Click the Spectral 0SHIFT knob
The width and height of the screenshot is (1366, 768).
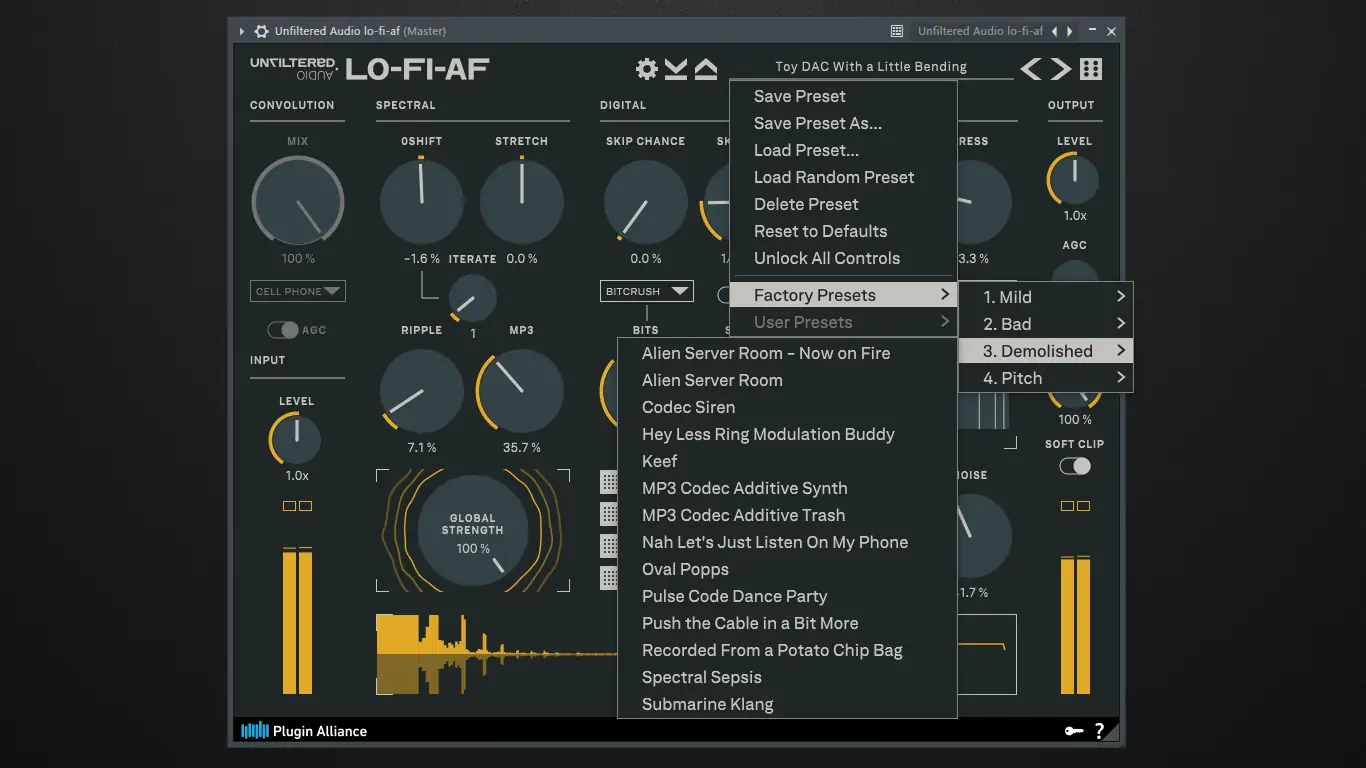421,201
